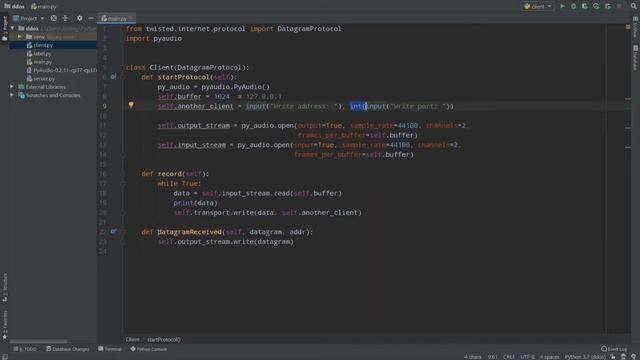Open Database tool window on right edge
This screenshot has height=360, width=640.
point(636,58)
